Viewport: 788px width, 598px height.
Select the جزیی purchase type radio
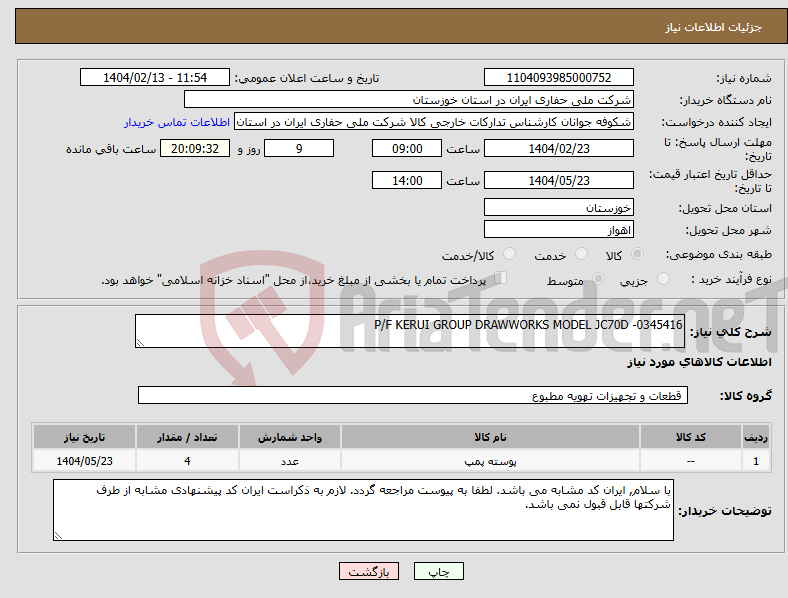(x=663, y=278)
